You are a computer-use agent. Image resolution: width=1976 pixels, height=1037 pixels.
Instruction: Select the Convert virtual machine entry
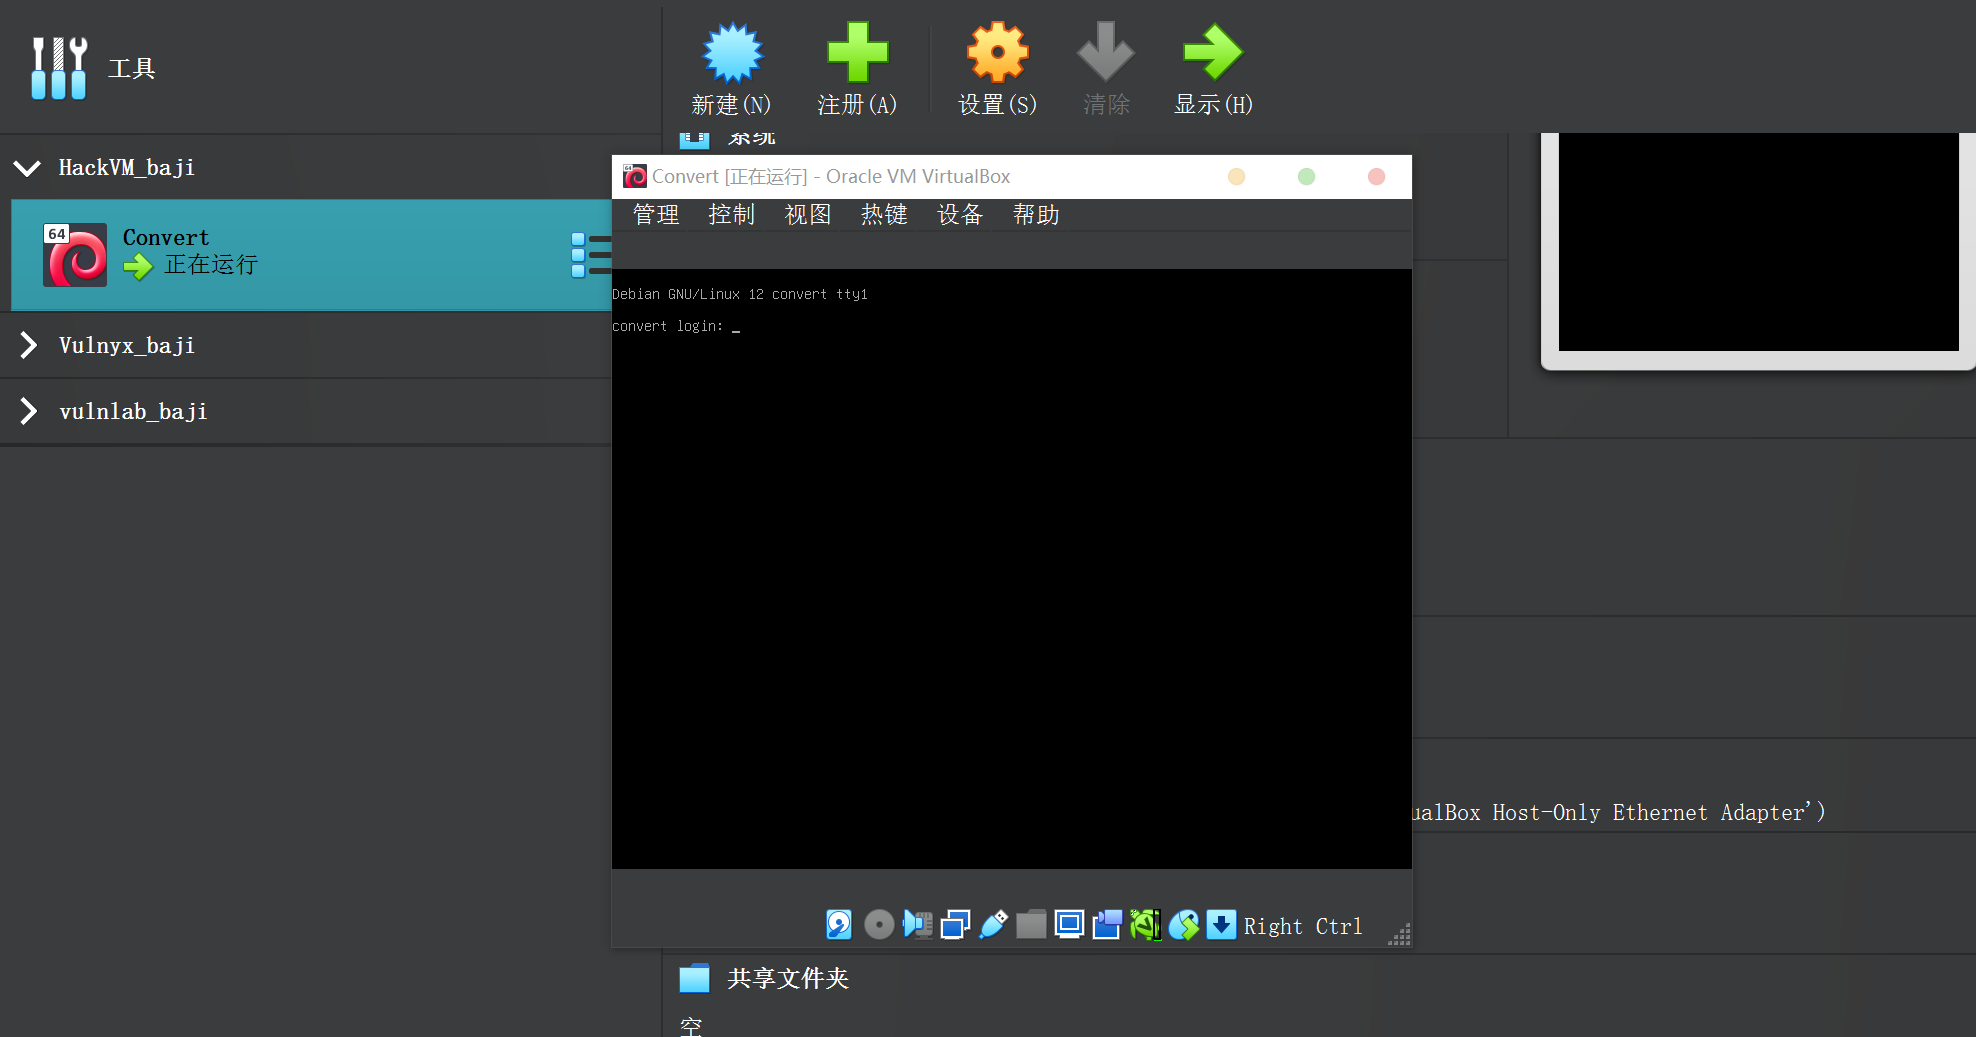click(x=311, y=255)
